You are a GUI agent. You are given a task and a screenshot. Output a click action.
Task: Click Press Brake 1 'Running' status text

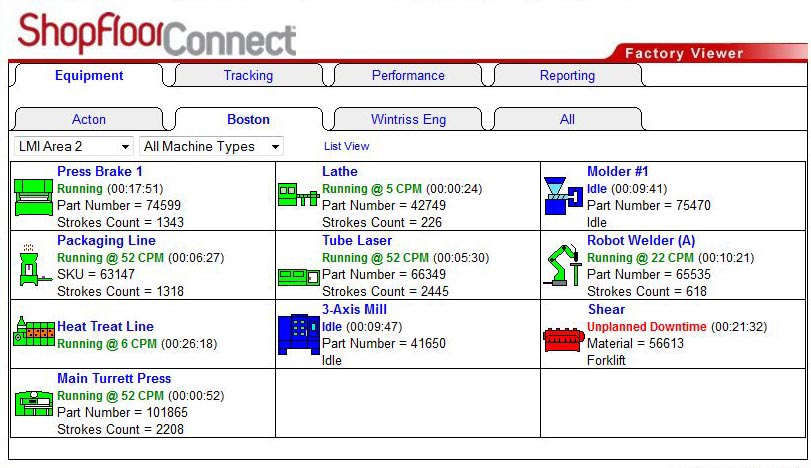click(x=80, y=189)
